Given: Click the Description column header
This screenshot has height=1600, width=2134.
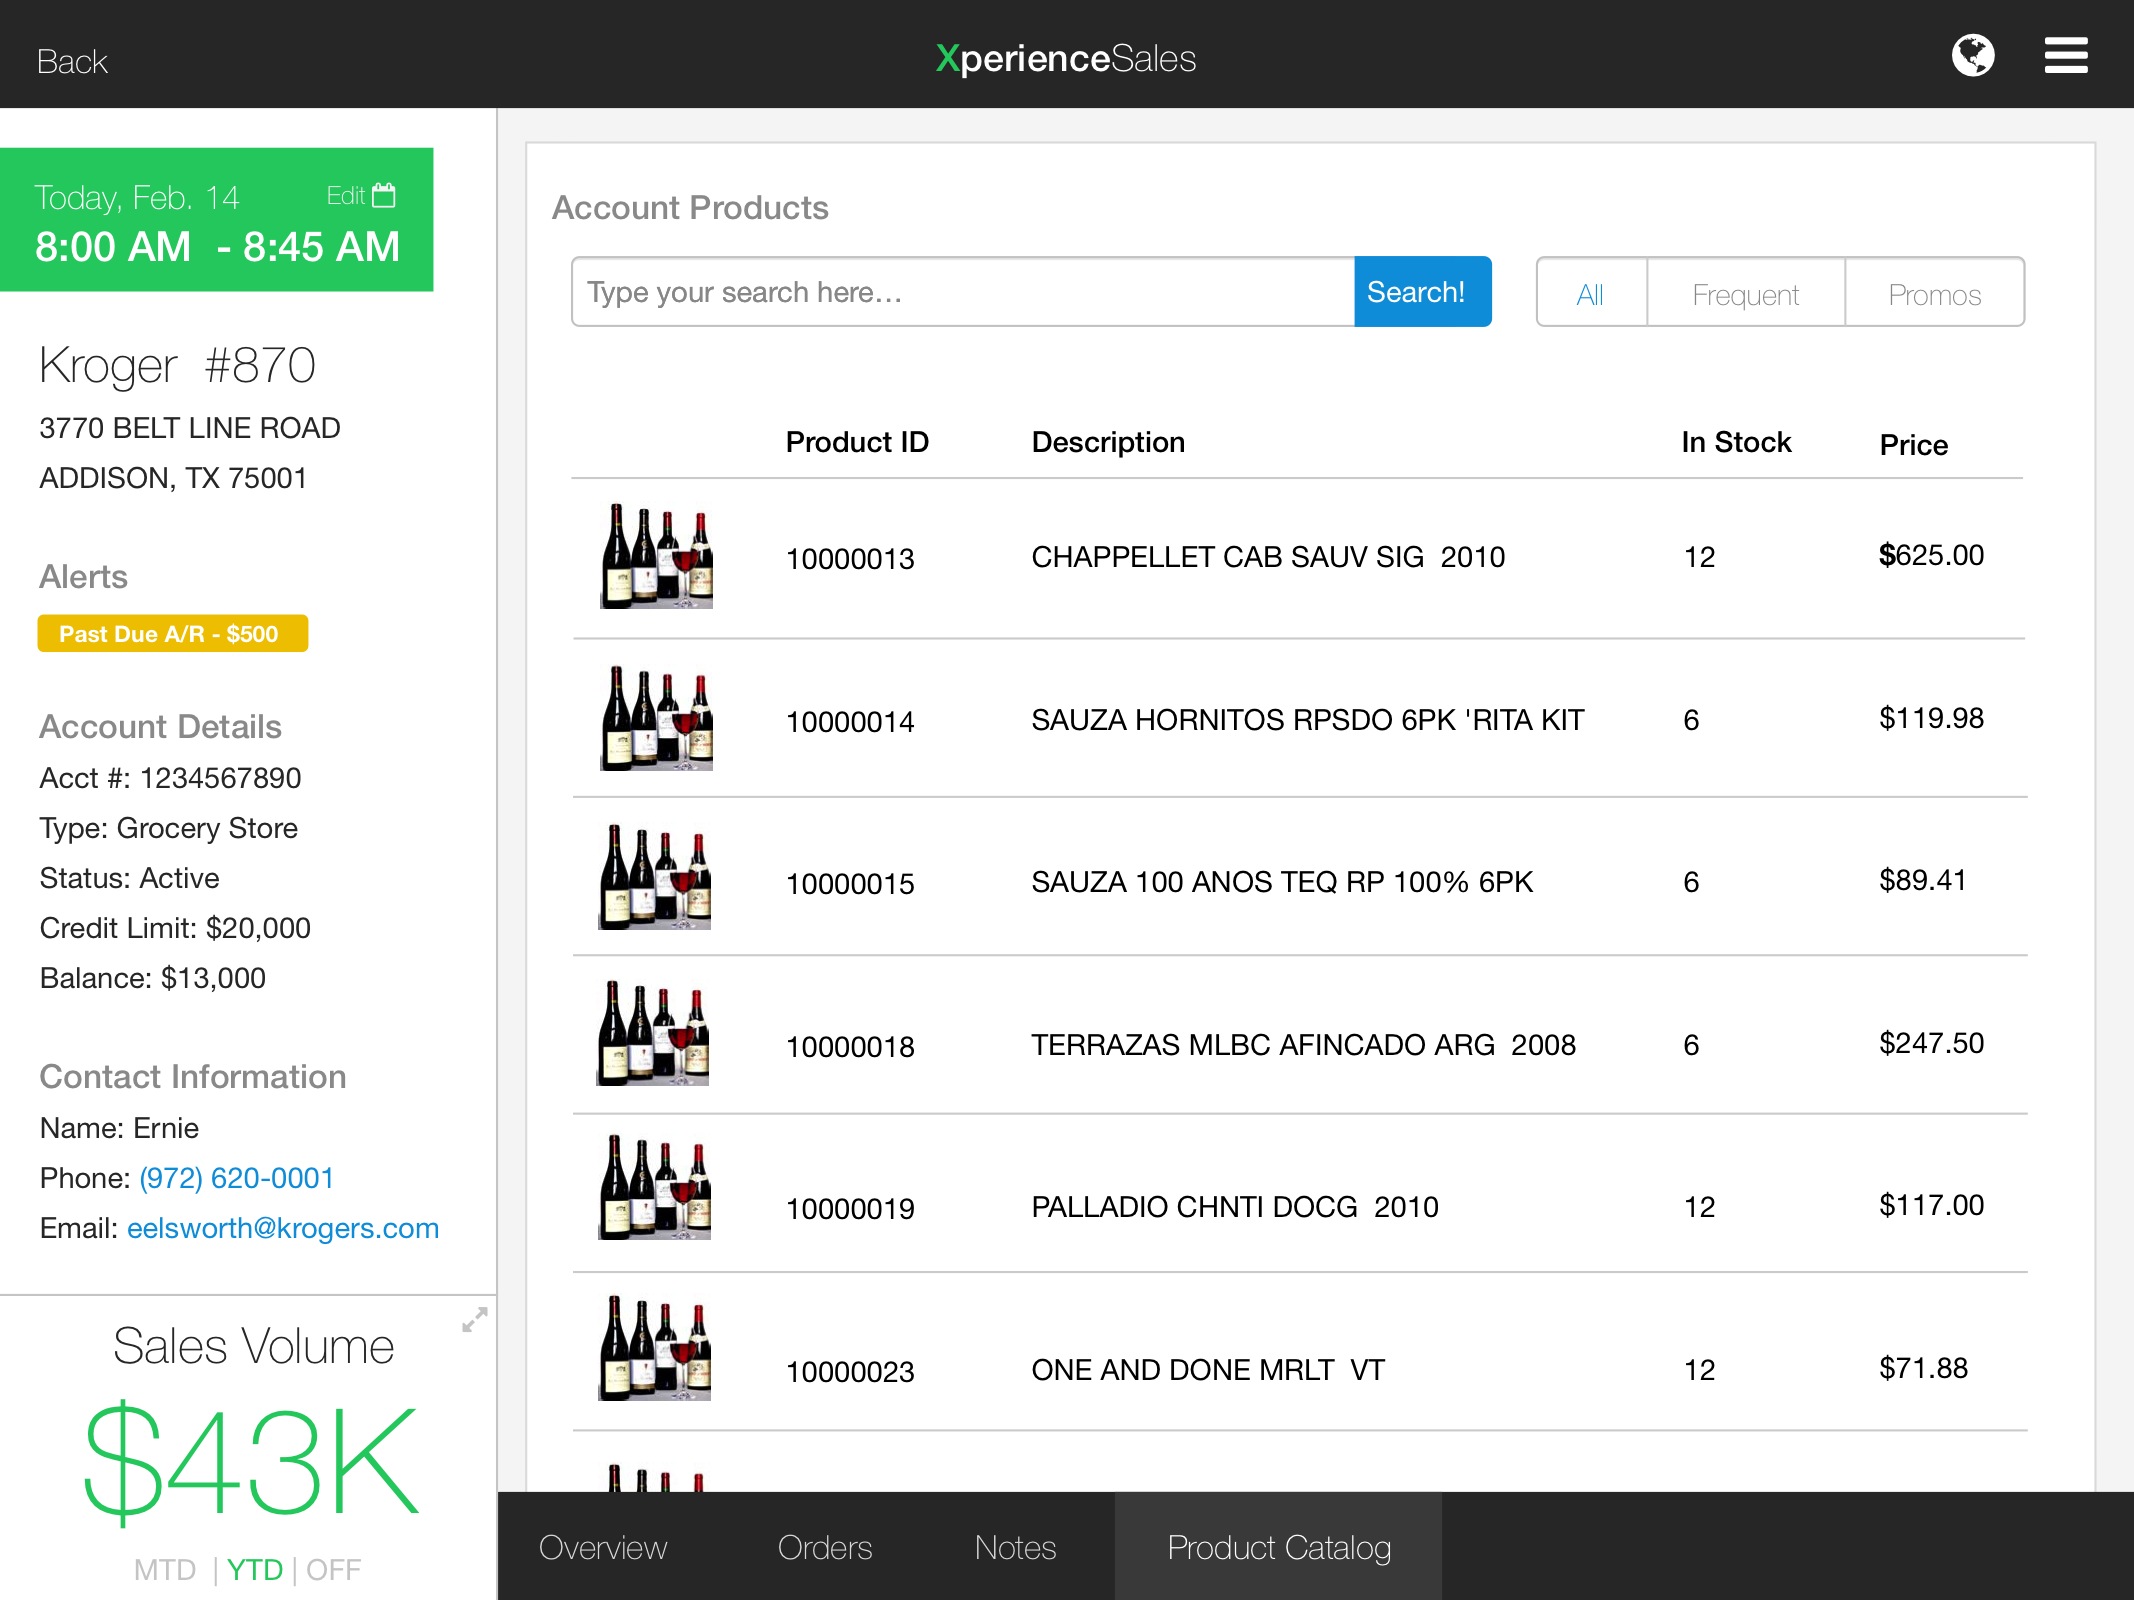Looking at the screenshot, I should click(x=1108, y=442).
